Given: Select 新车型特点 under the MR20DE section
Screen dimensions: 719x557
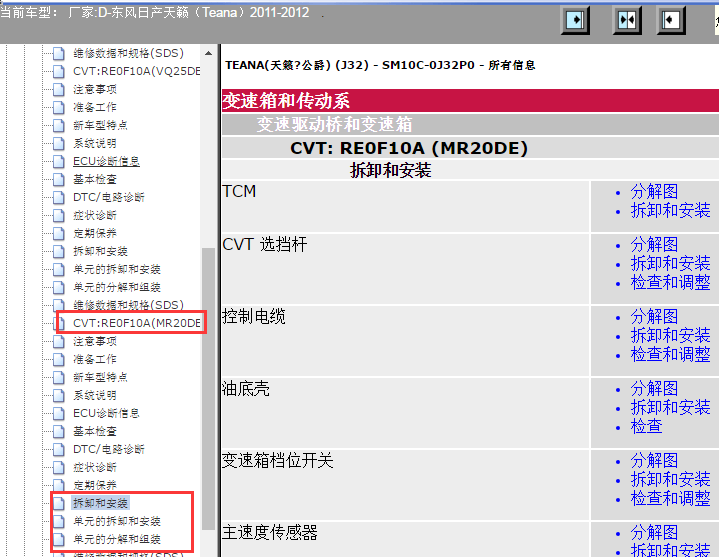Looking at the screenshot, I should (100, 377).
